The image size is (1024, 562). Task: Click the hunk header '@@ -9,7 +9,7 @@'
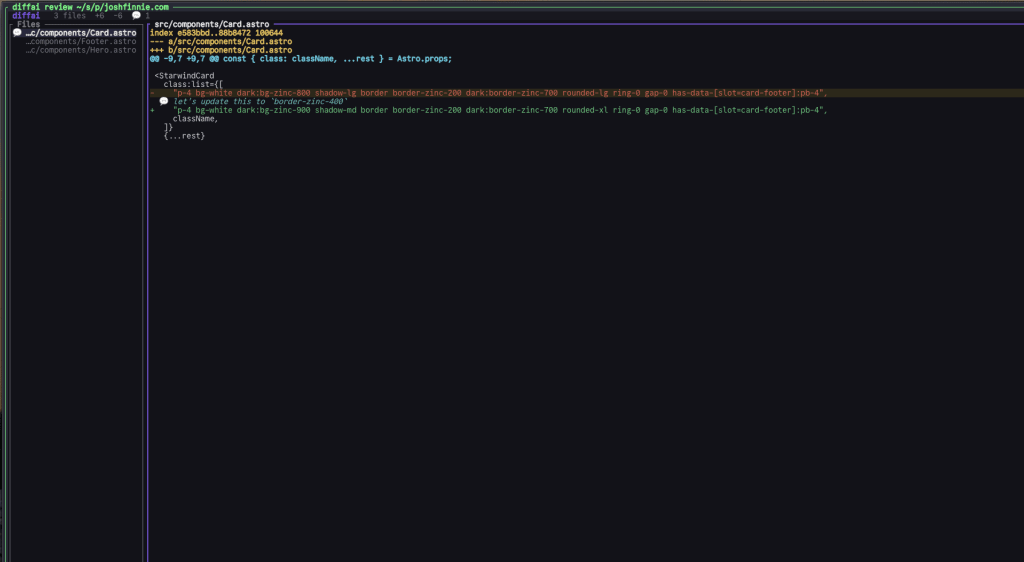(x=184, y=59)
